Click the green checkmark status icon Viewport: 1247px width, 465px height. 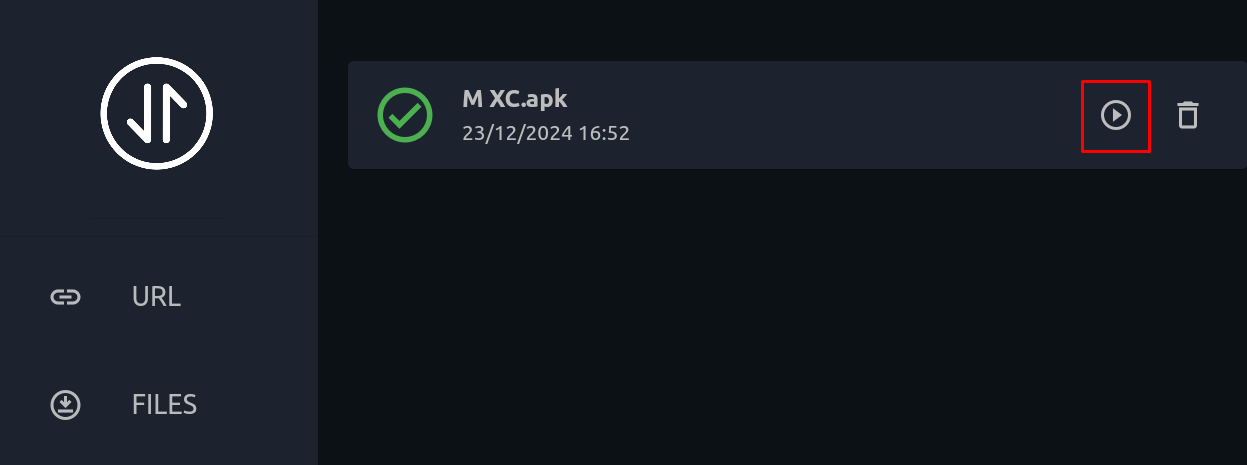pos(405,115)
